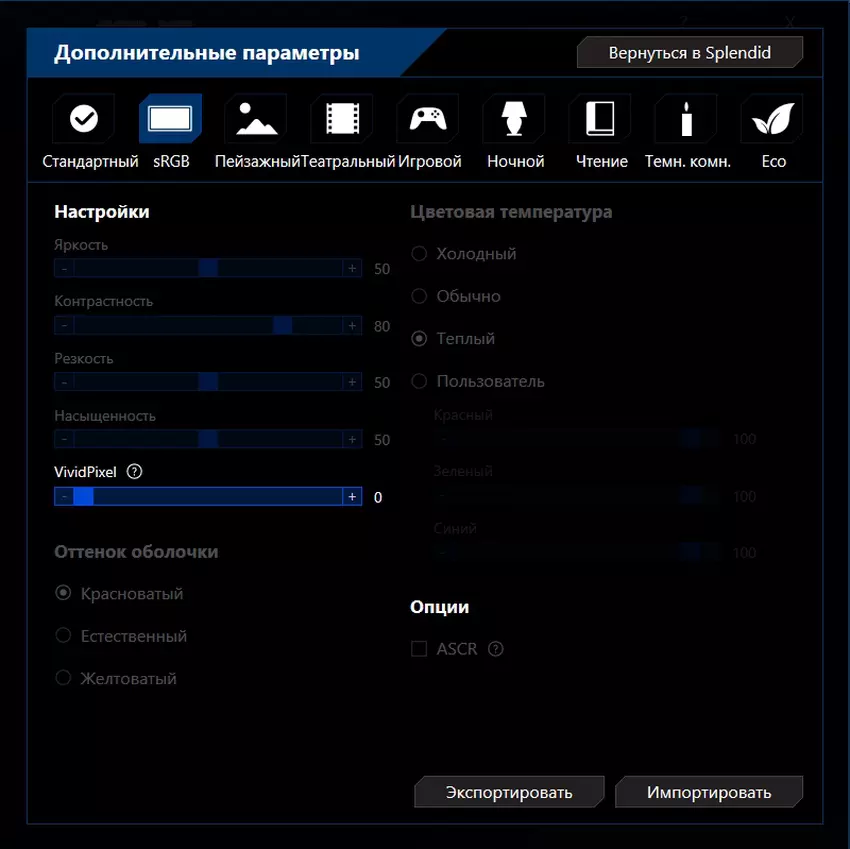Select the Стандартный mode checkmark icon
Viewport: 850px width, 849px height.
click(x=84, y=120)
